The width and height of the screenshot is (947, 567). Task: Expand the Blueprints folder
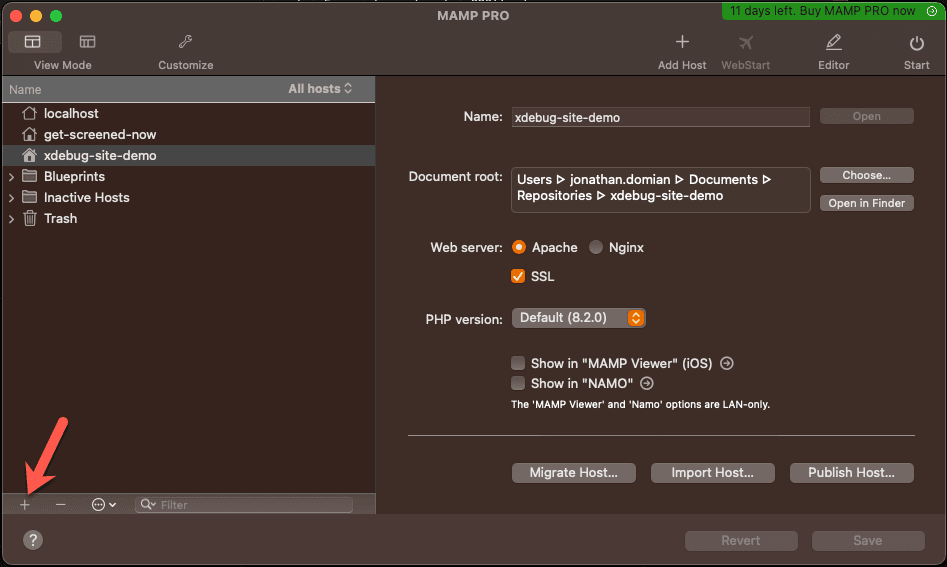pyautogui.click(x=11, y=177)
